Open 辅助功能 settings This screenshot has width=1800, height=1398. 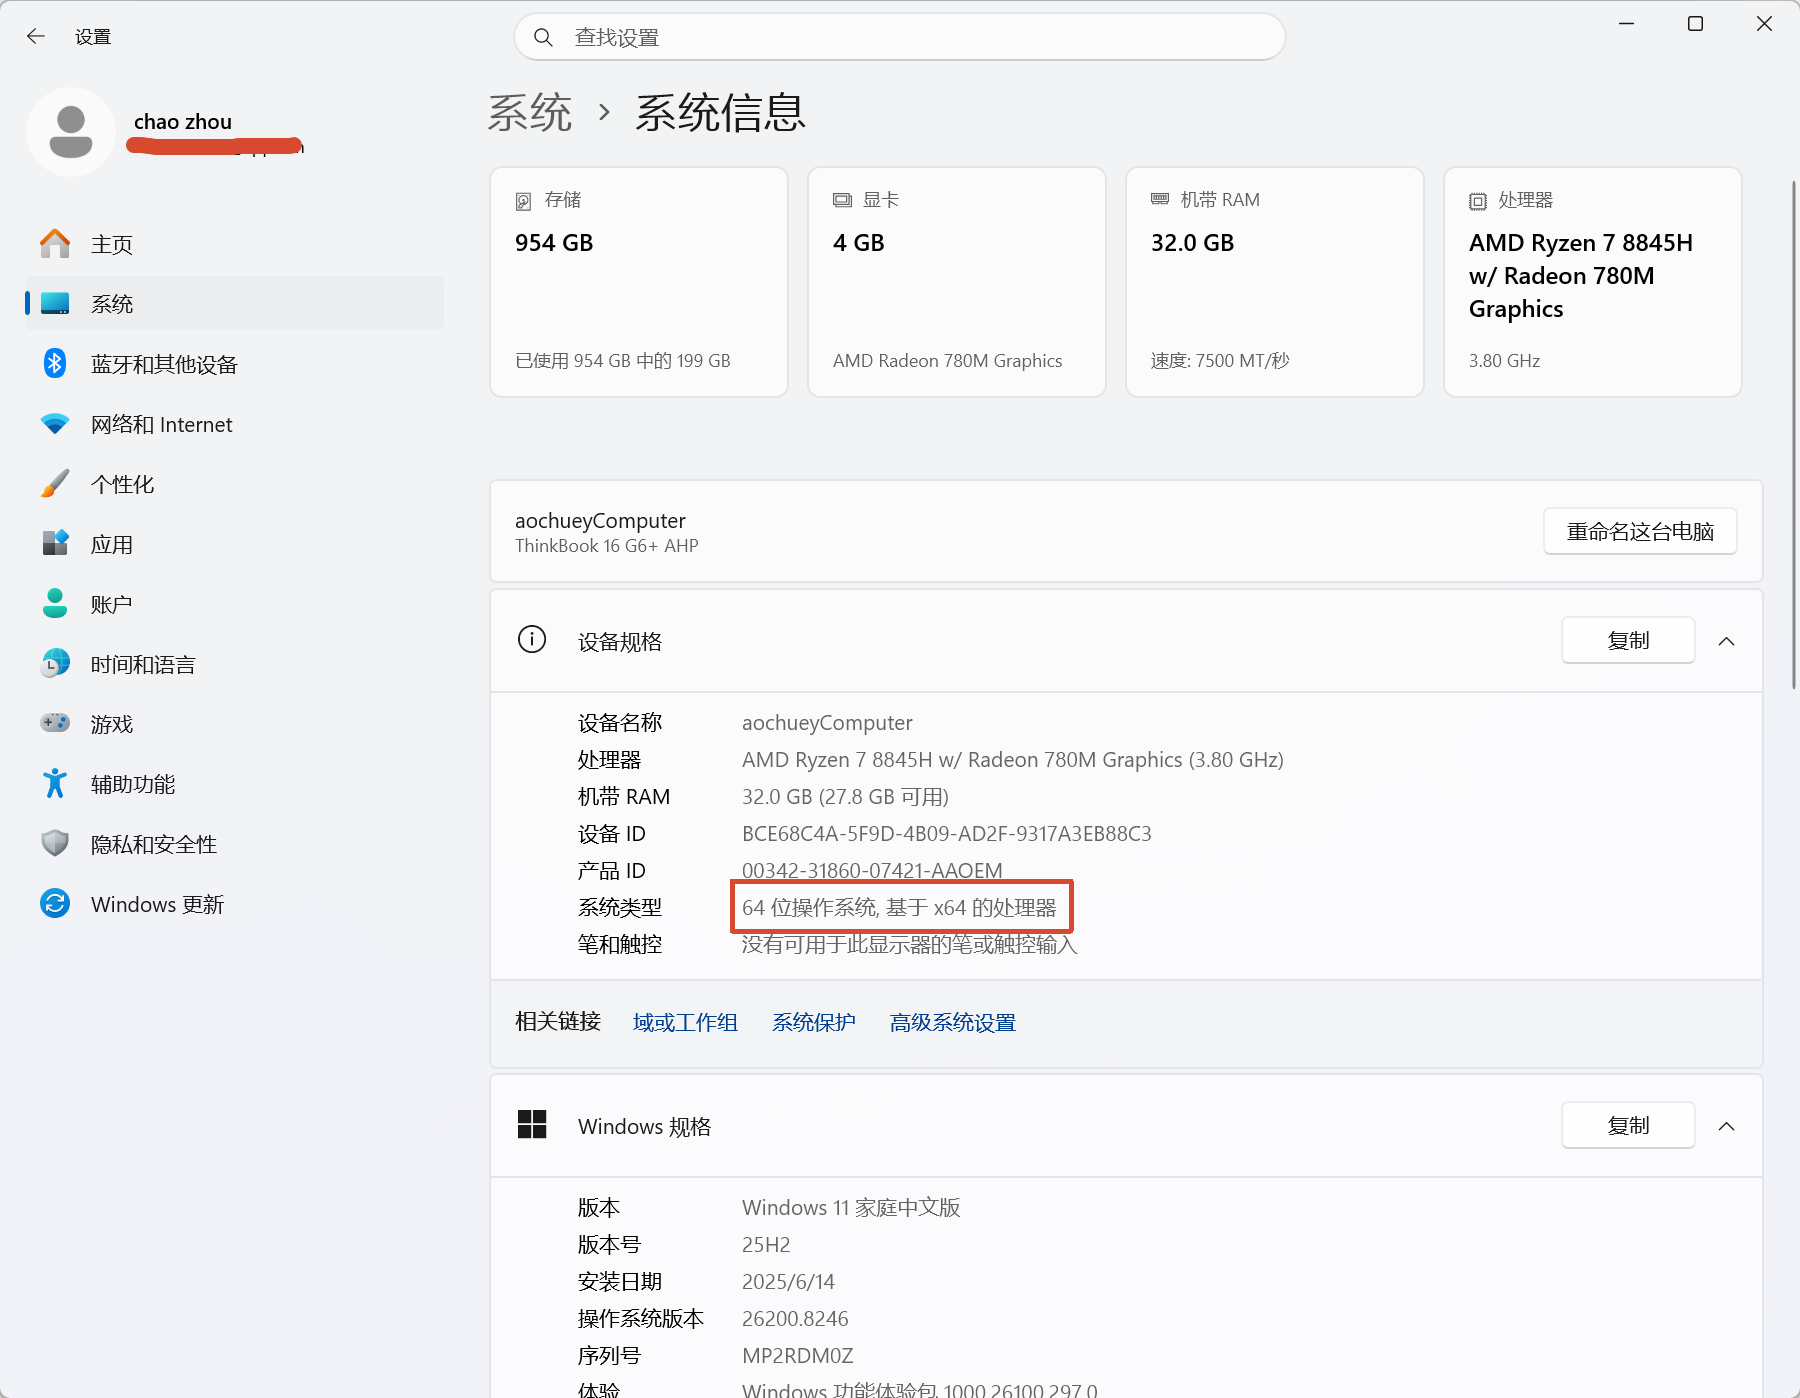click(234, 784)
